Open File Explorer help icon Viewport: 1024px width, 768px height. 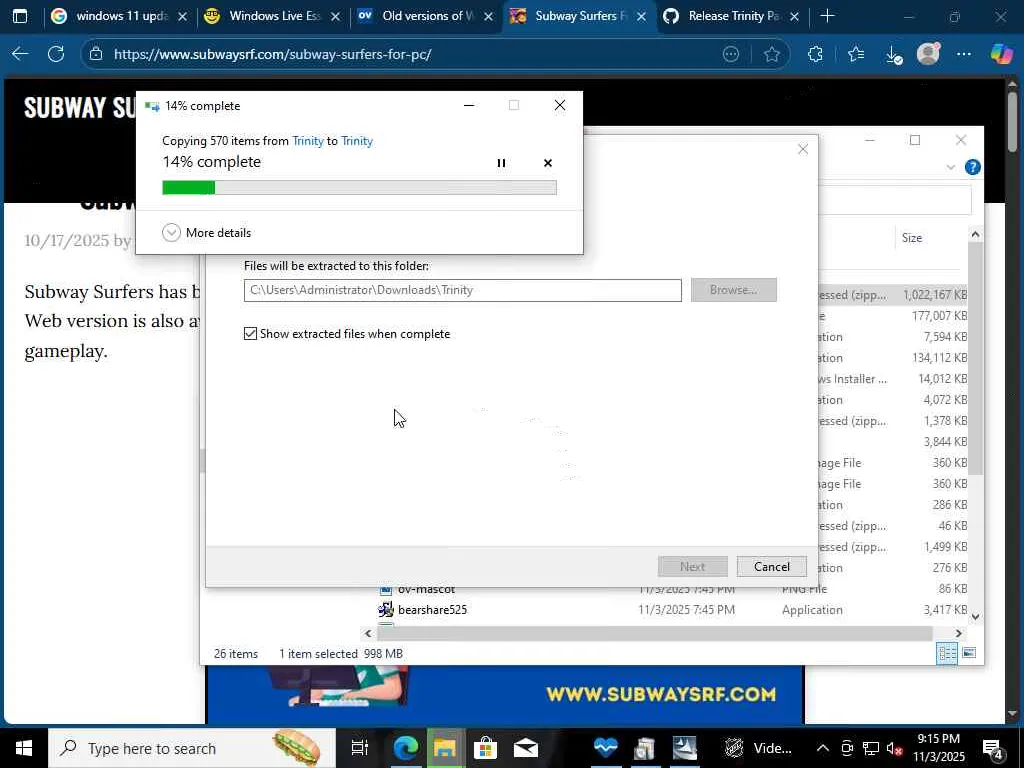tap(972, 167)
